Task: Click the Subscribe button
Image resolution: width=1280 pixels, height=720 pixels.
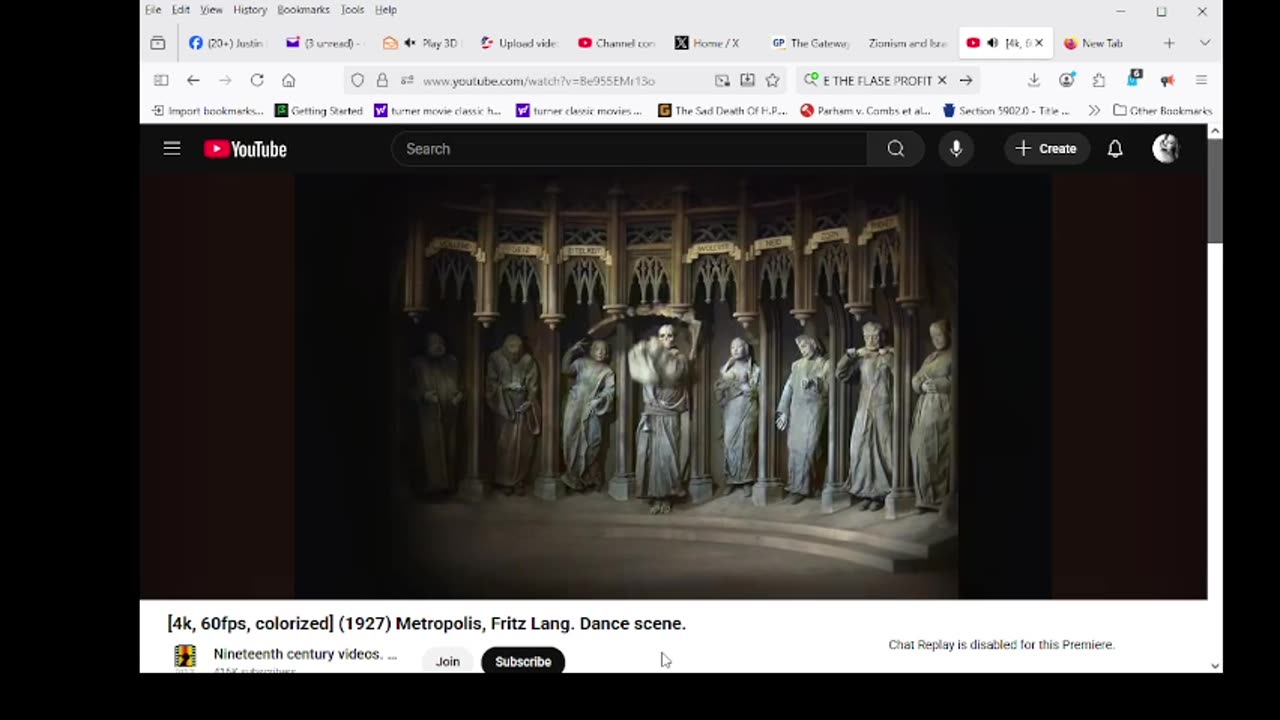Action: click(523, 661)
